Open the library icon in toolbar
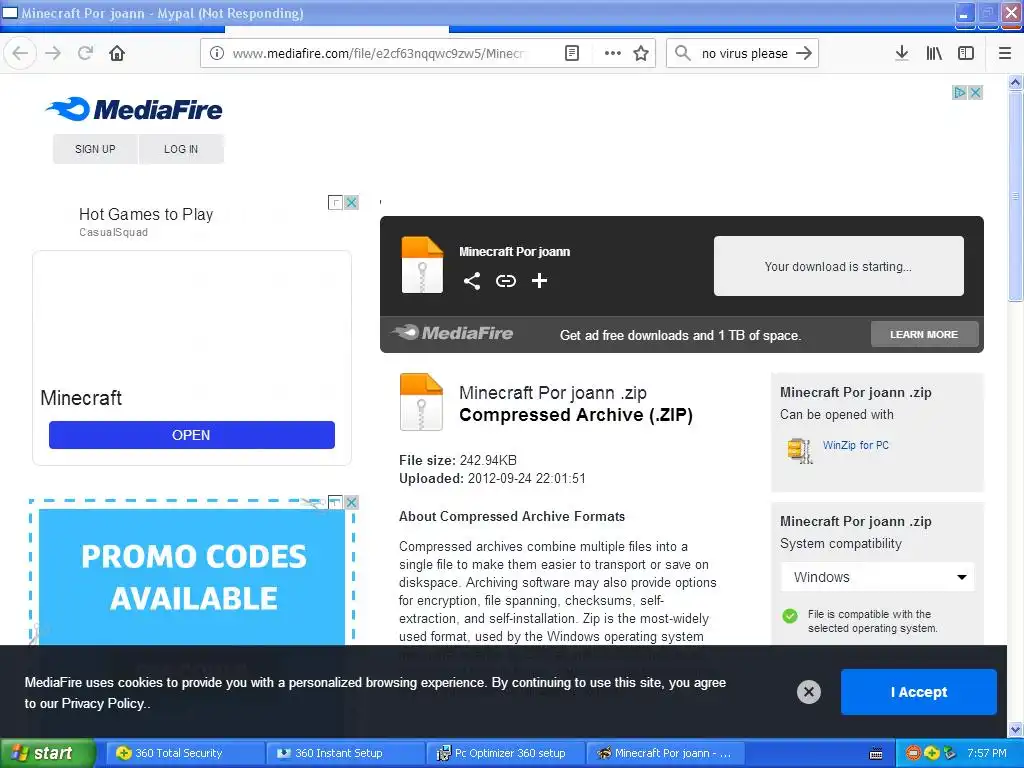Viewport: 1024px width, 768px height. point(934,53)
